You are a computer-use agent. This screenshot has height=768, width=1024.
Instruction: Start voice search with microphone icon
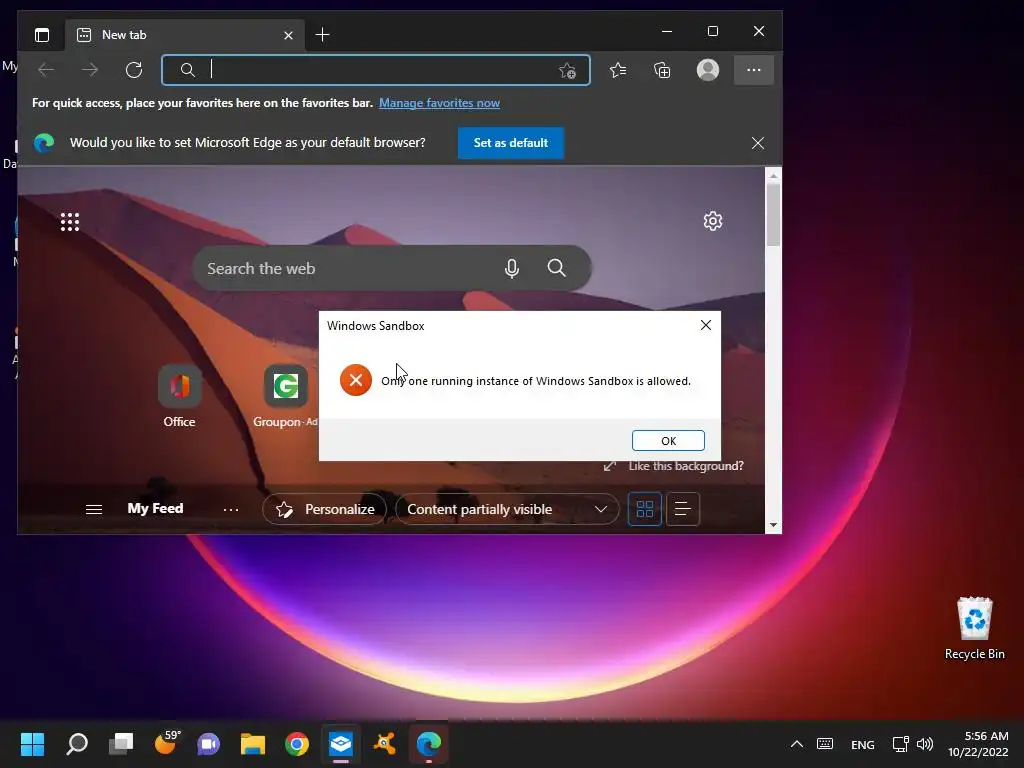click(512, 268)
